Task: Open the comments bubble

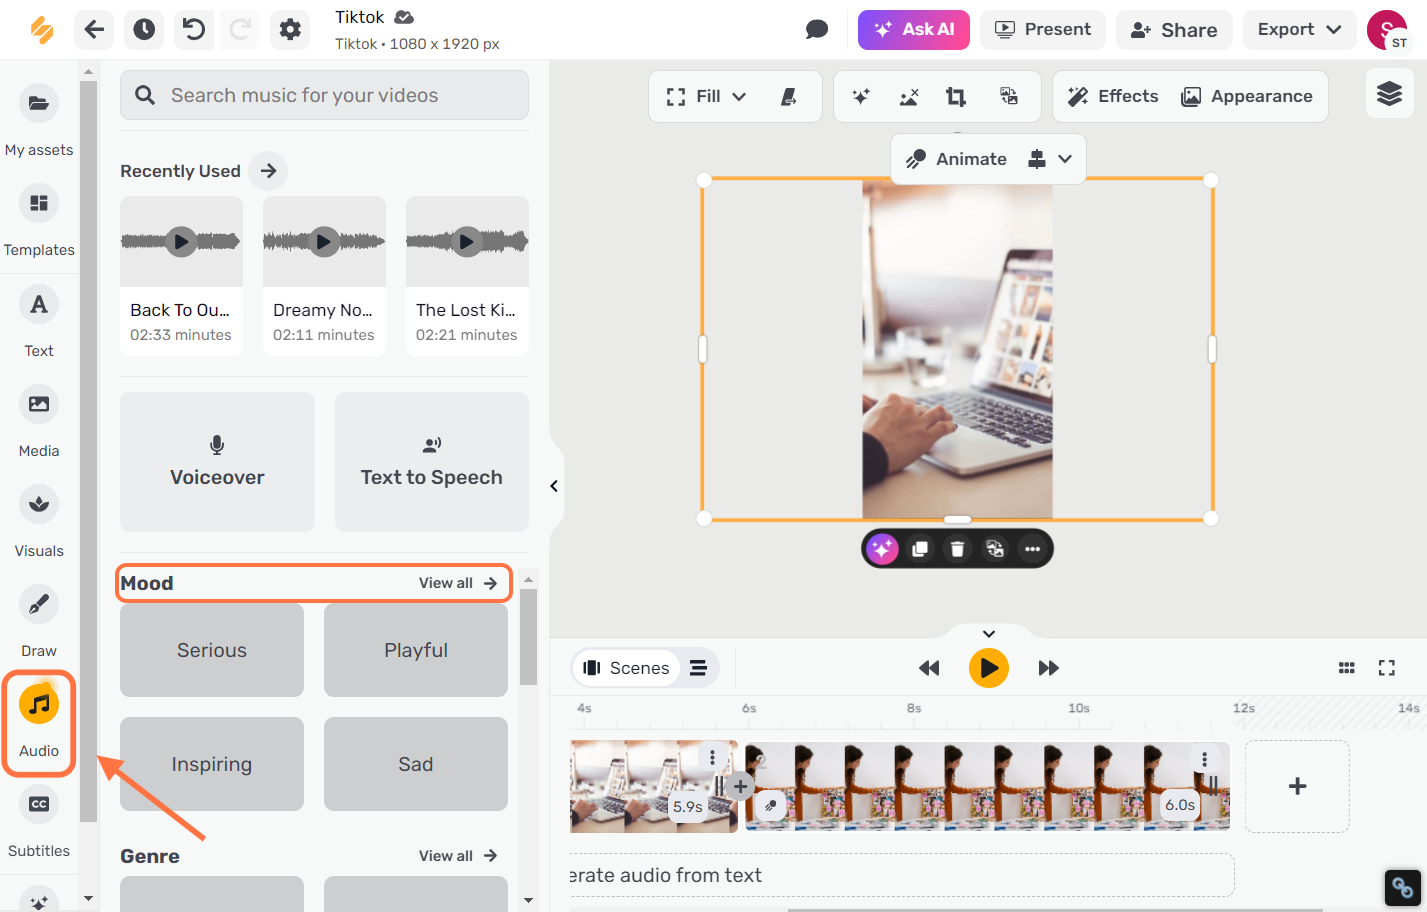Action: (817, 29)
